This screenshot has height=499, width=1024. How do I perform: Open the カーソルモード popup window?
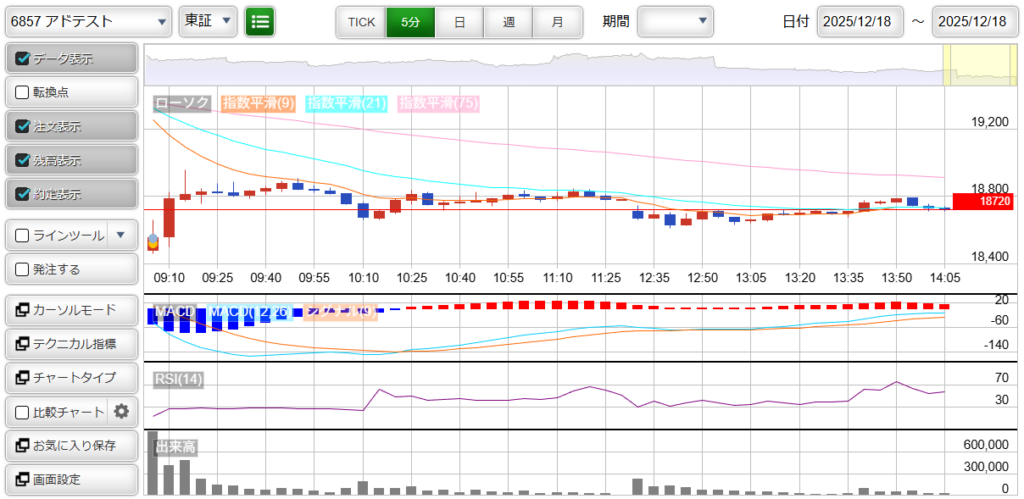(x=70, y=310)
